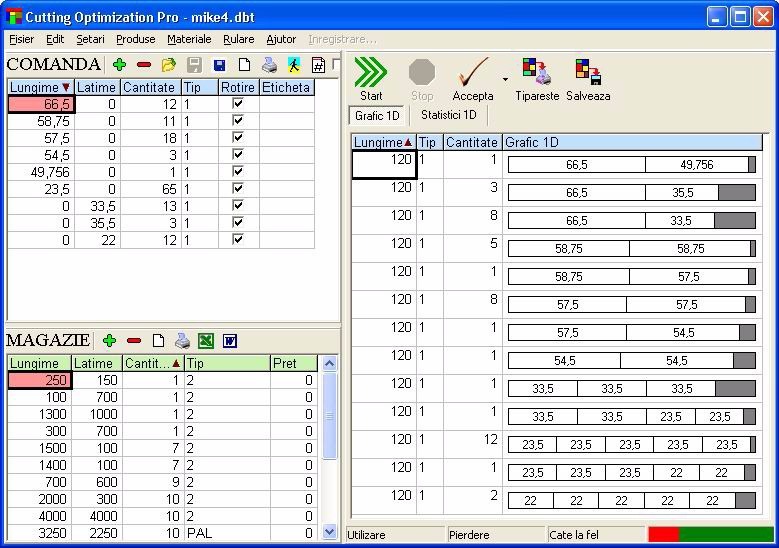Open the Produse menu

pyautogui.click(x=136, y=39)
